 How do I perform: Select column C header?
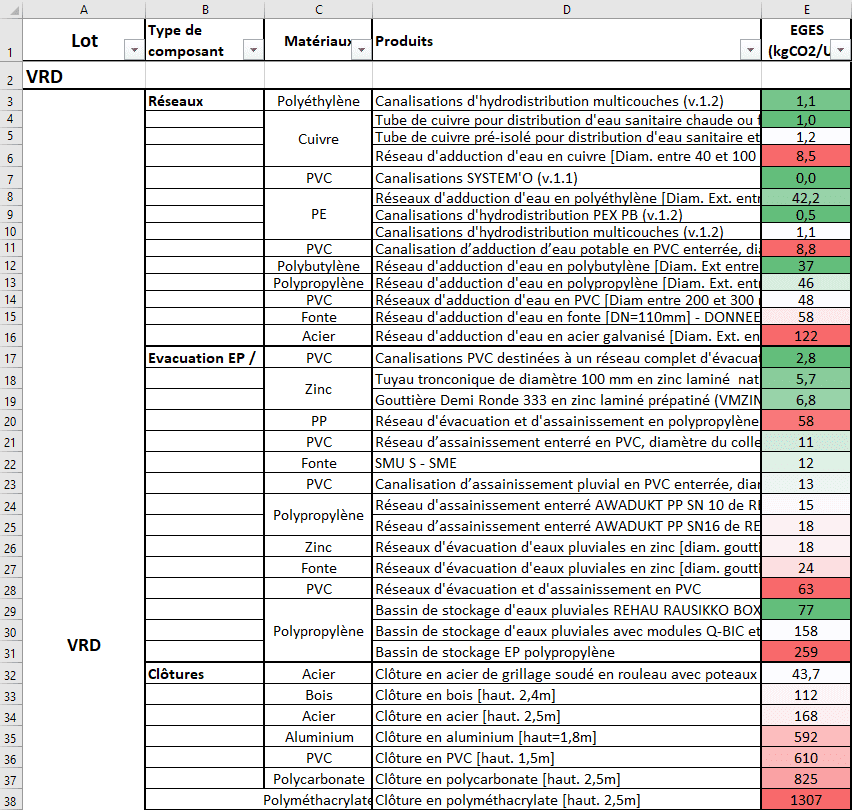(x=318, y=10)
